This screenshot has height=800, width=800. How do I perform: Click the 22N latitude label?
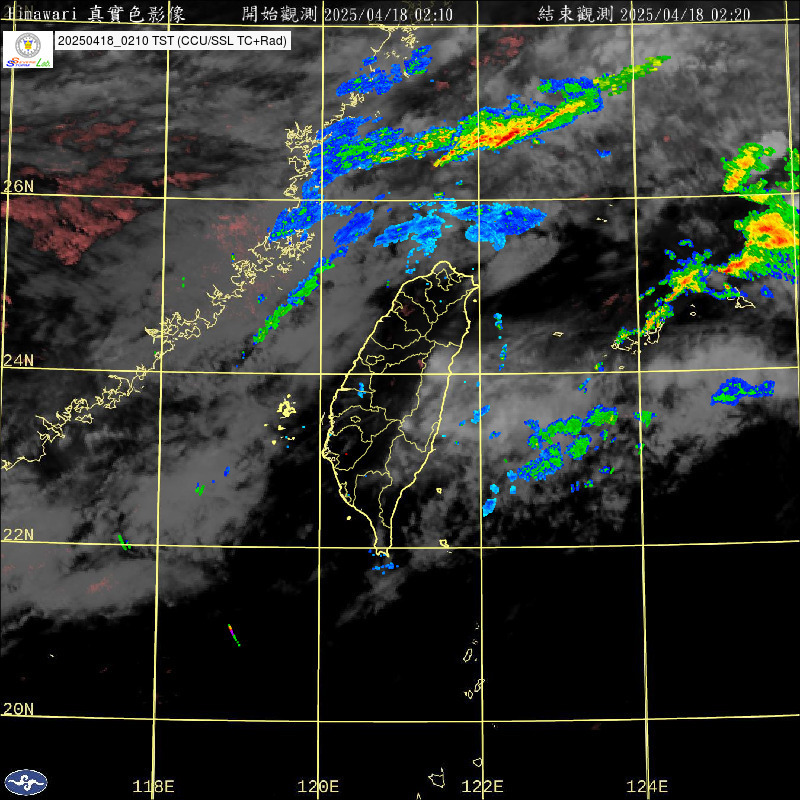[18, 535]
